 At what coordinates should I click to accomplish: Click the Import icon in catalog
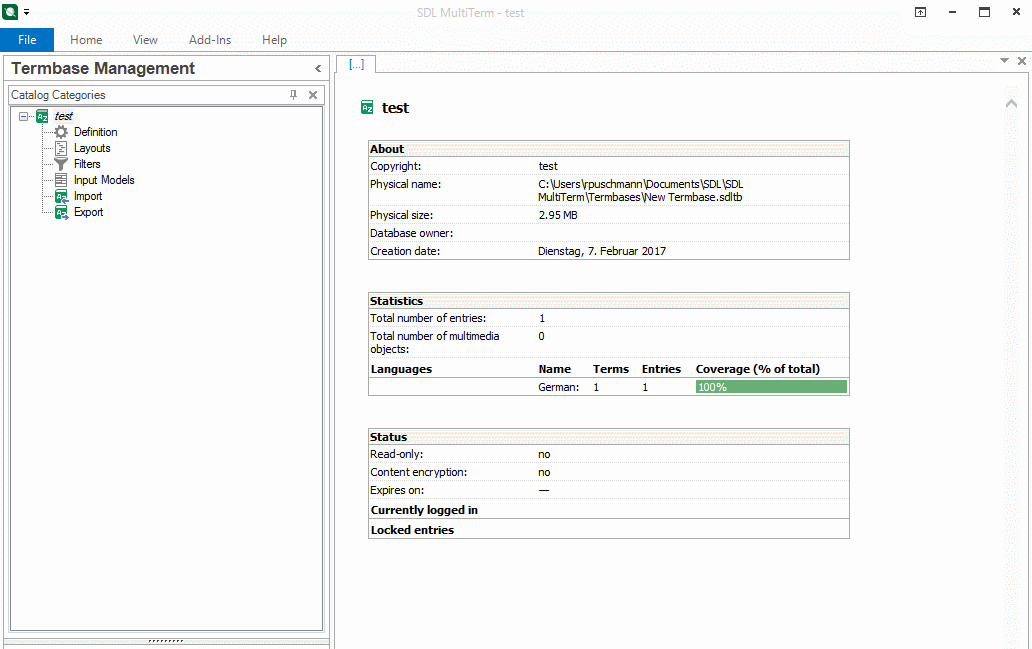pos(61,196)
